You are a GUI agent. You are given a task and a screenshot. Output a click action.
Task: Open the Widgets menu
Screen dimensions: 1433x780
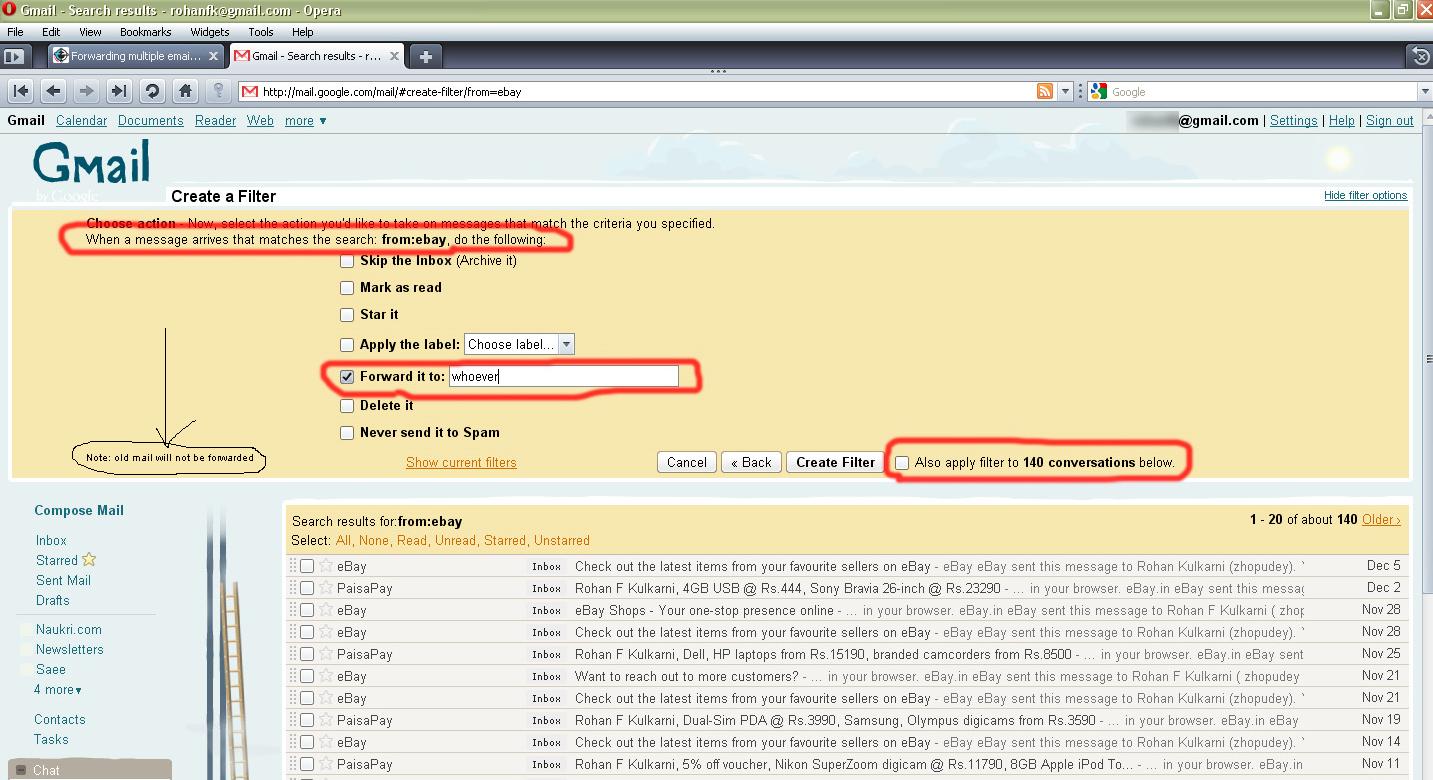pos(210,32)
